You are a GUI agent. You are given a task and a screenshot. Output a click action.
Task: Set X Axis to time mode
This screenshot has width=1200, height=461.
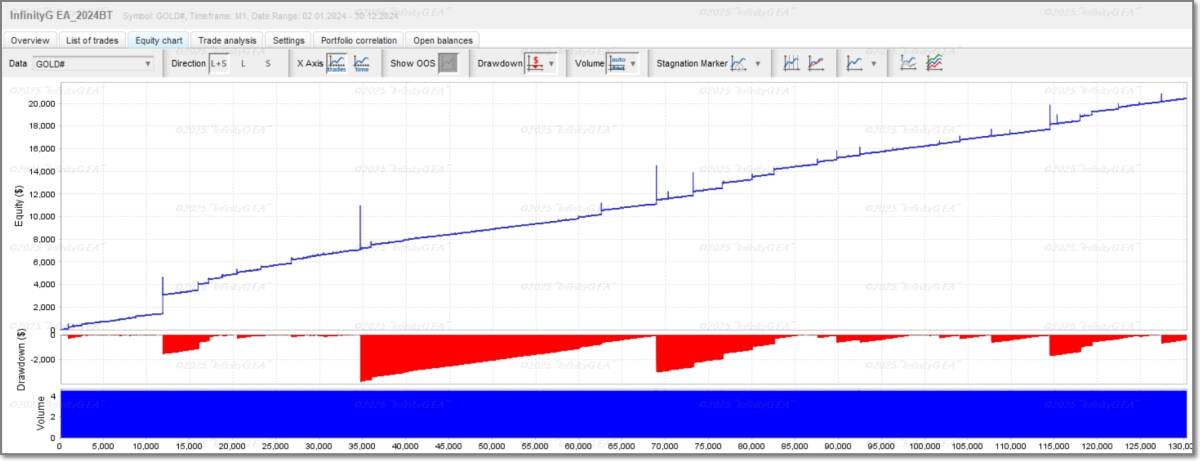click(x=362, y=63)
